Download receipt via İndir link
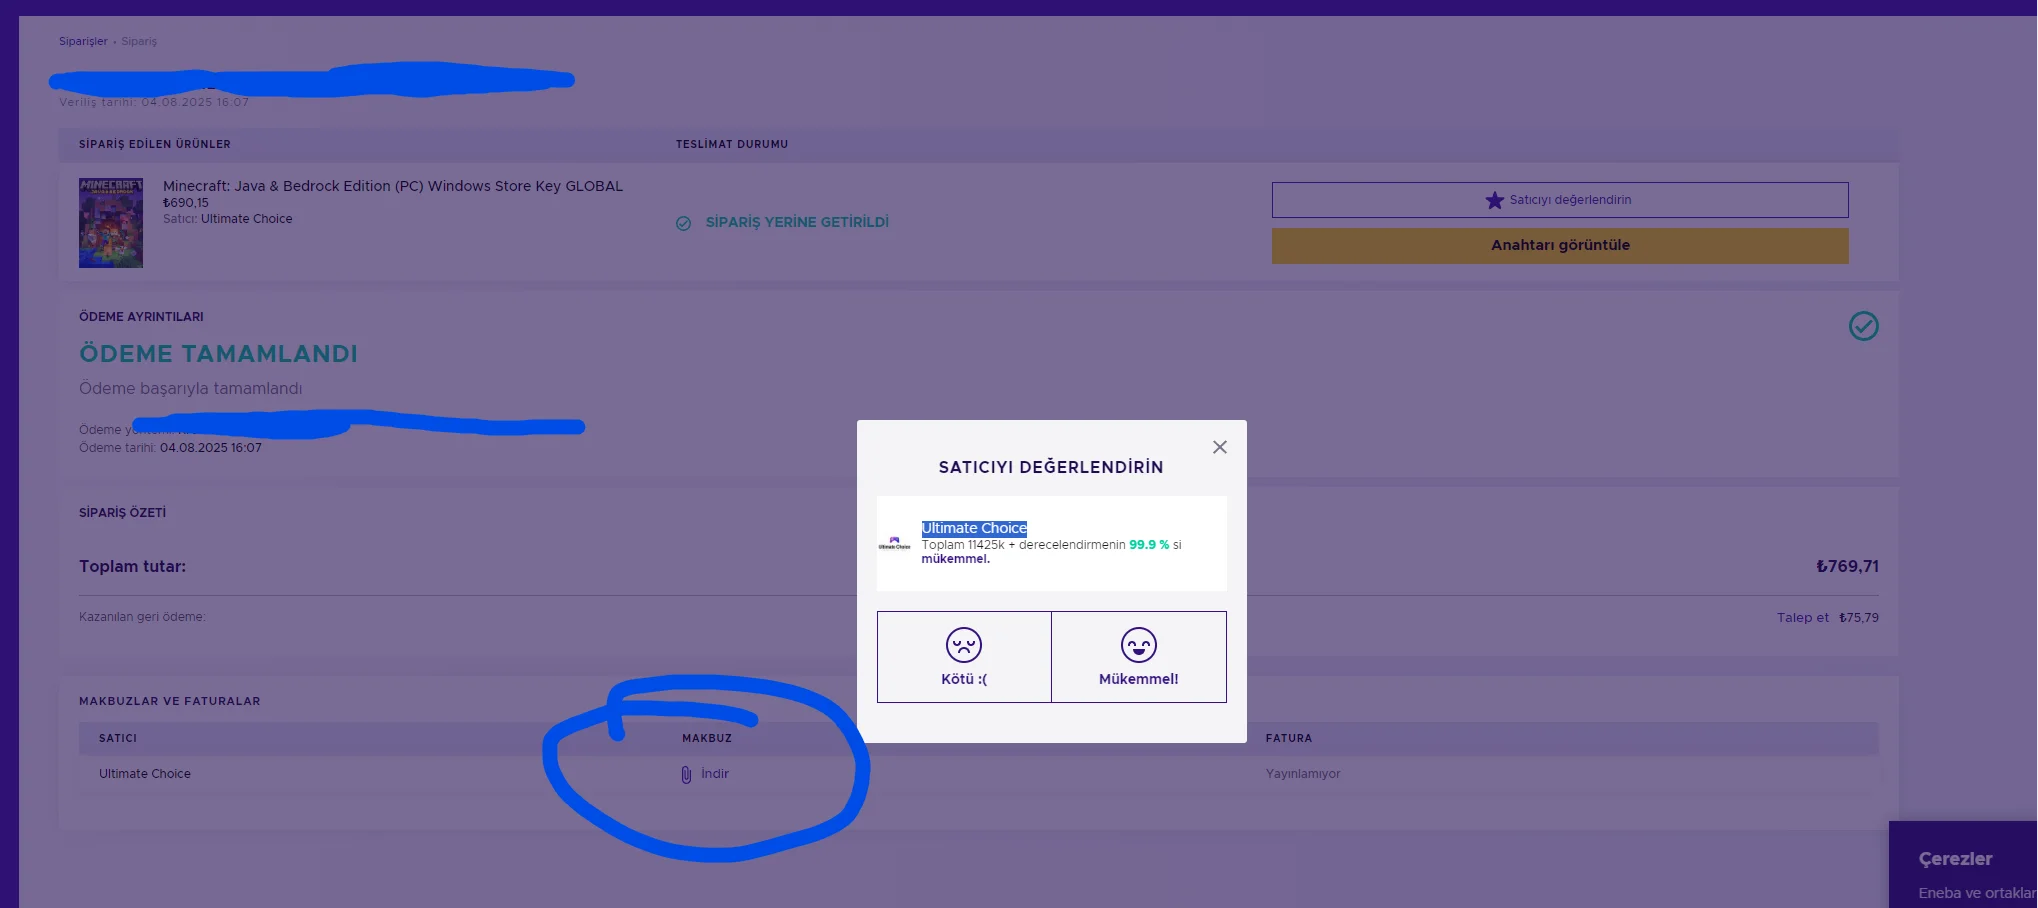 click(715, 774)
